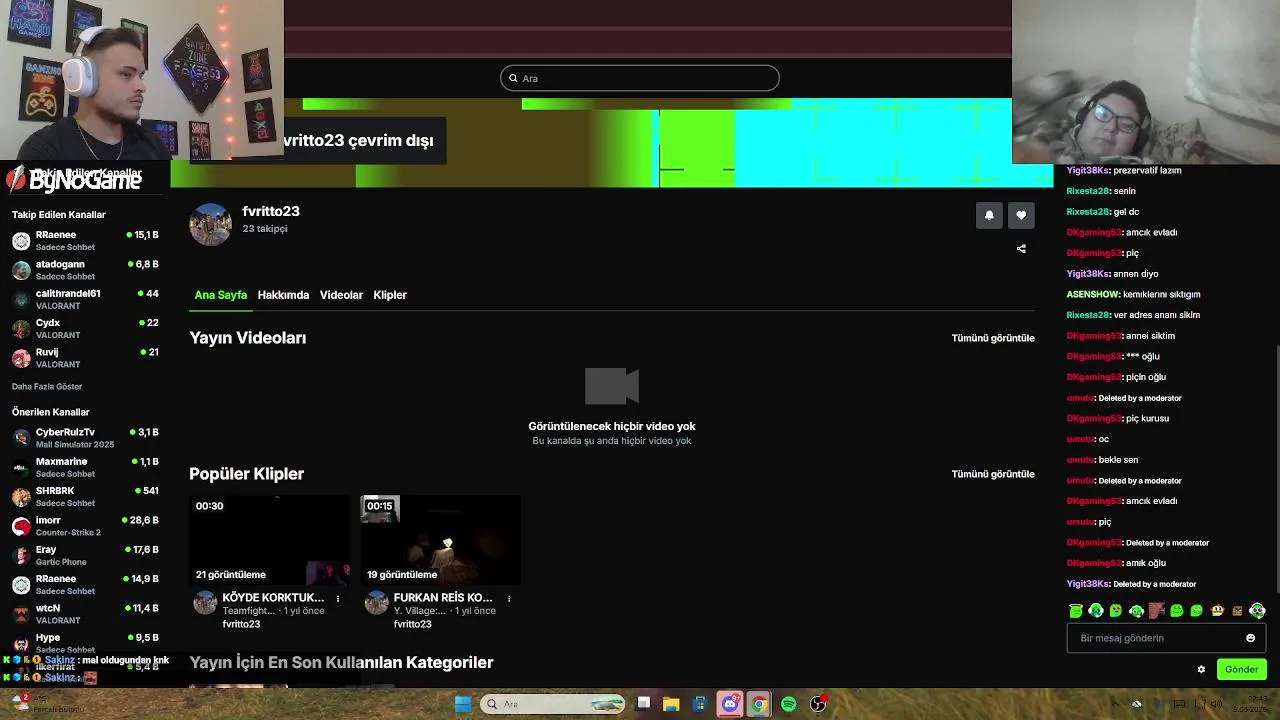The height and width of the screenshot is (720, 1280).
Task: Open Microsoft Store from taskbar
Action: (x=700, y=704)
